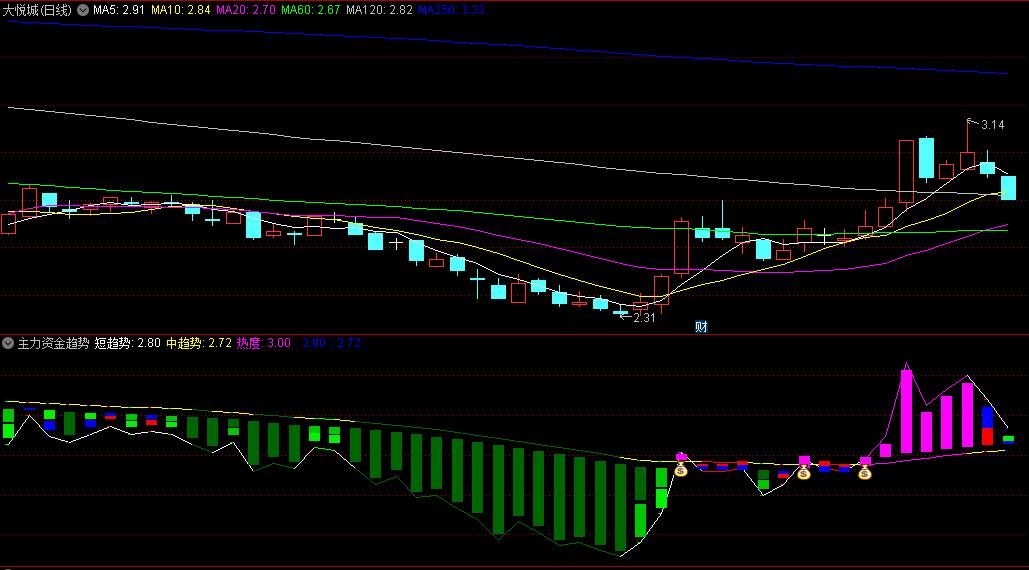Select the MA250: 3.33 indicator label

[x=452, y=10]
